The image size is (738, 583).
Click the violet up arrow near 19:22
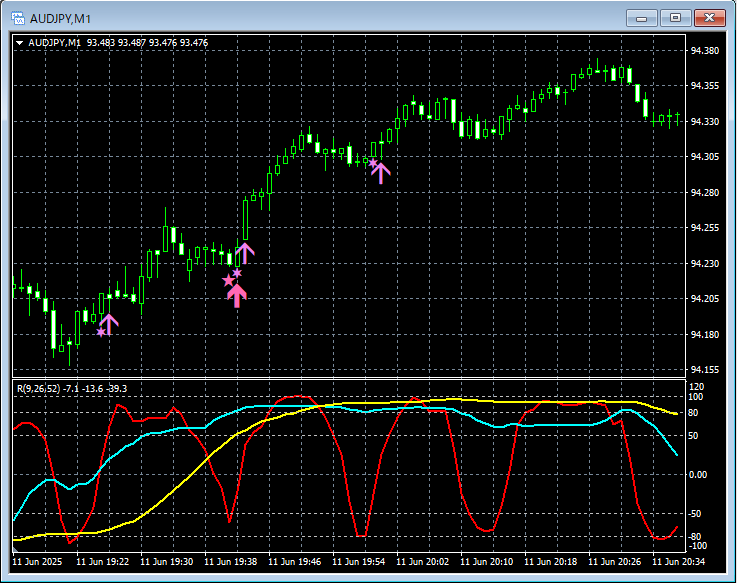[x=109, y=324]
